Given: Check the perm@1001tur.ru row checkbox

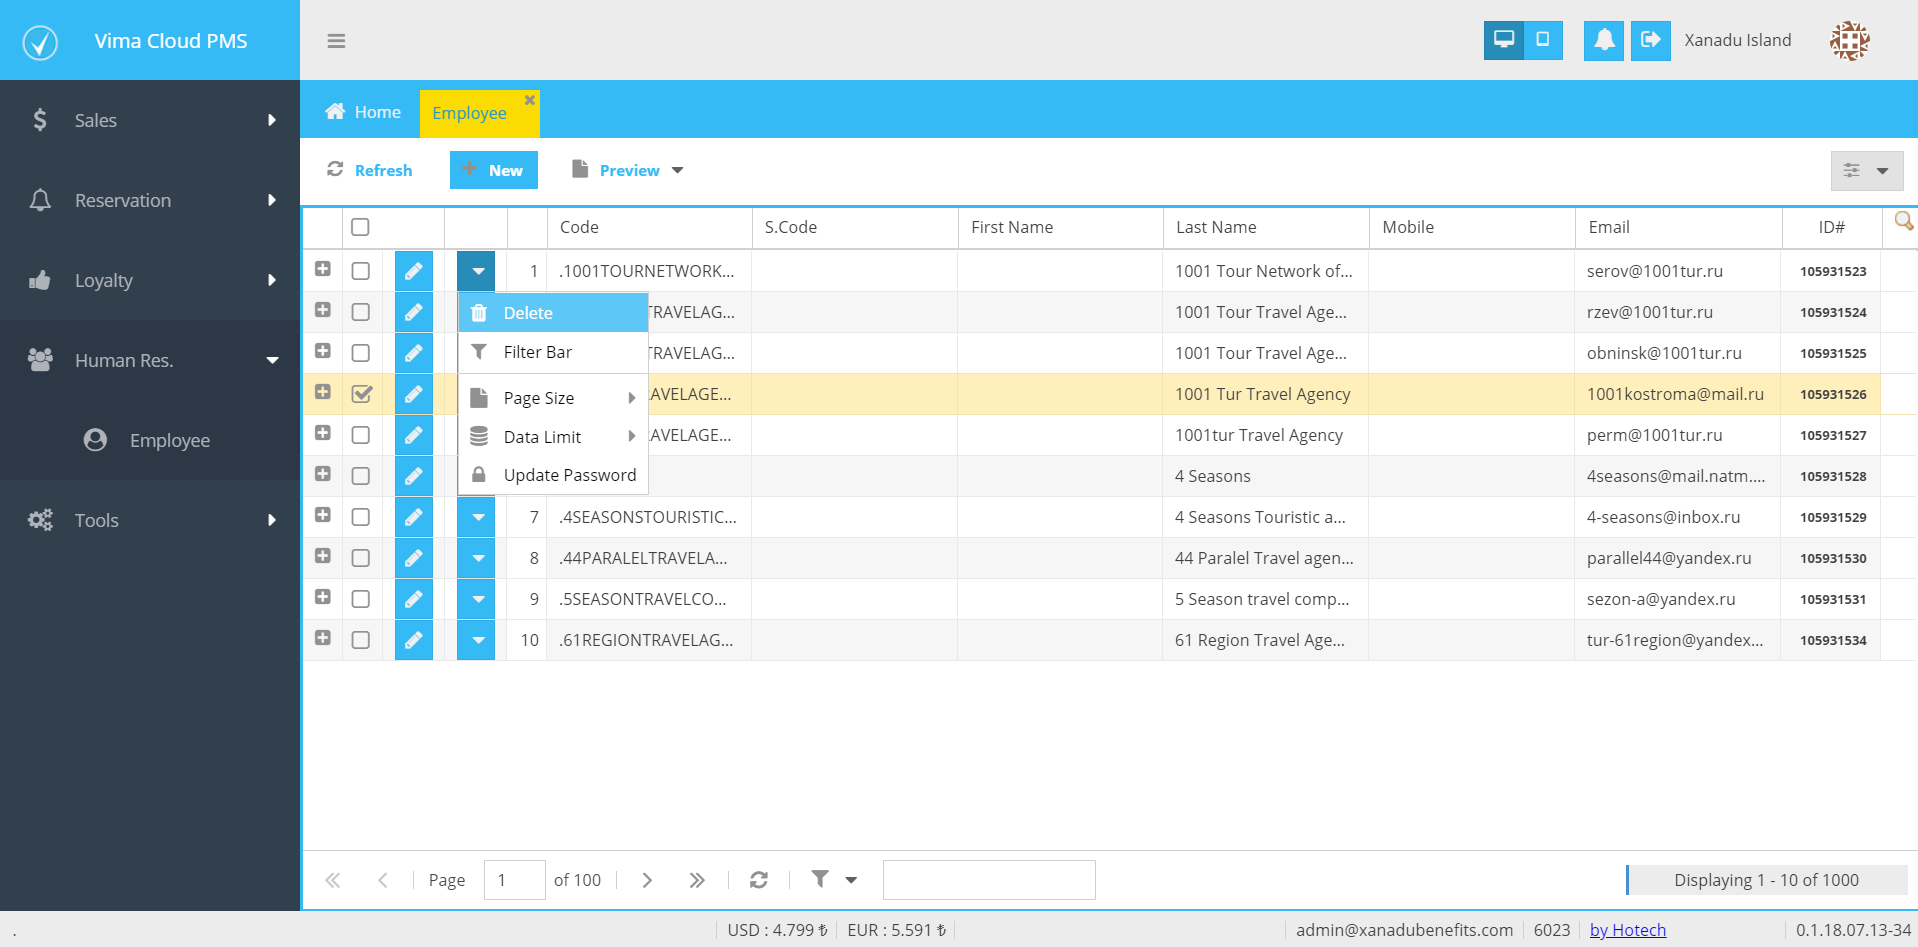Looking at the screenshot, I should (x=361, y=435).
